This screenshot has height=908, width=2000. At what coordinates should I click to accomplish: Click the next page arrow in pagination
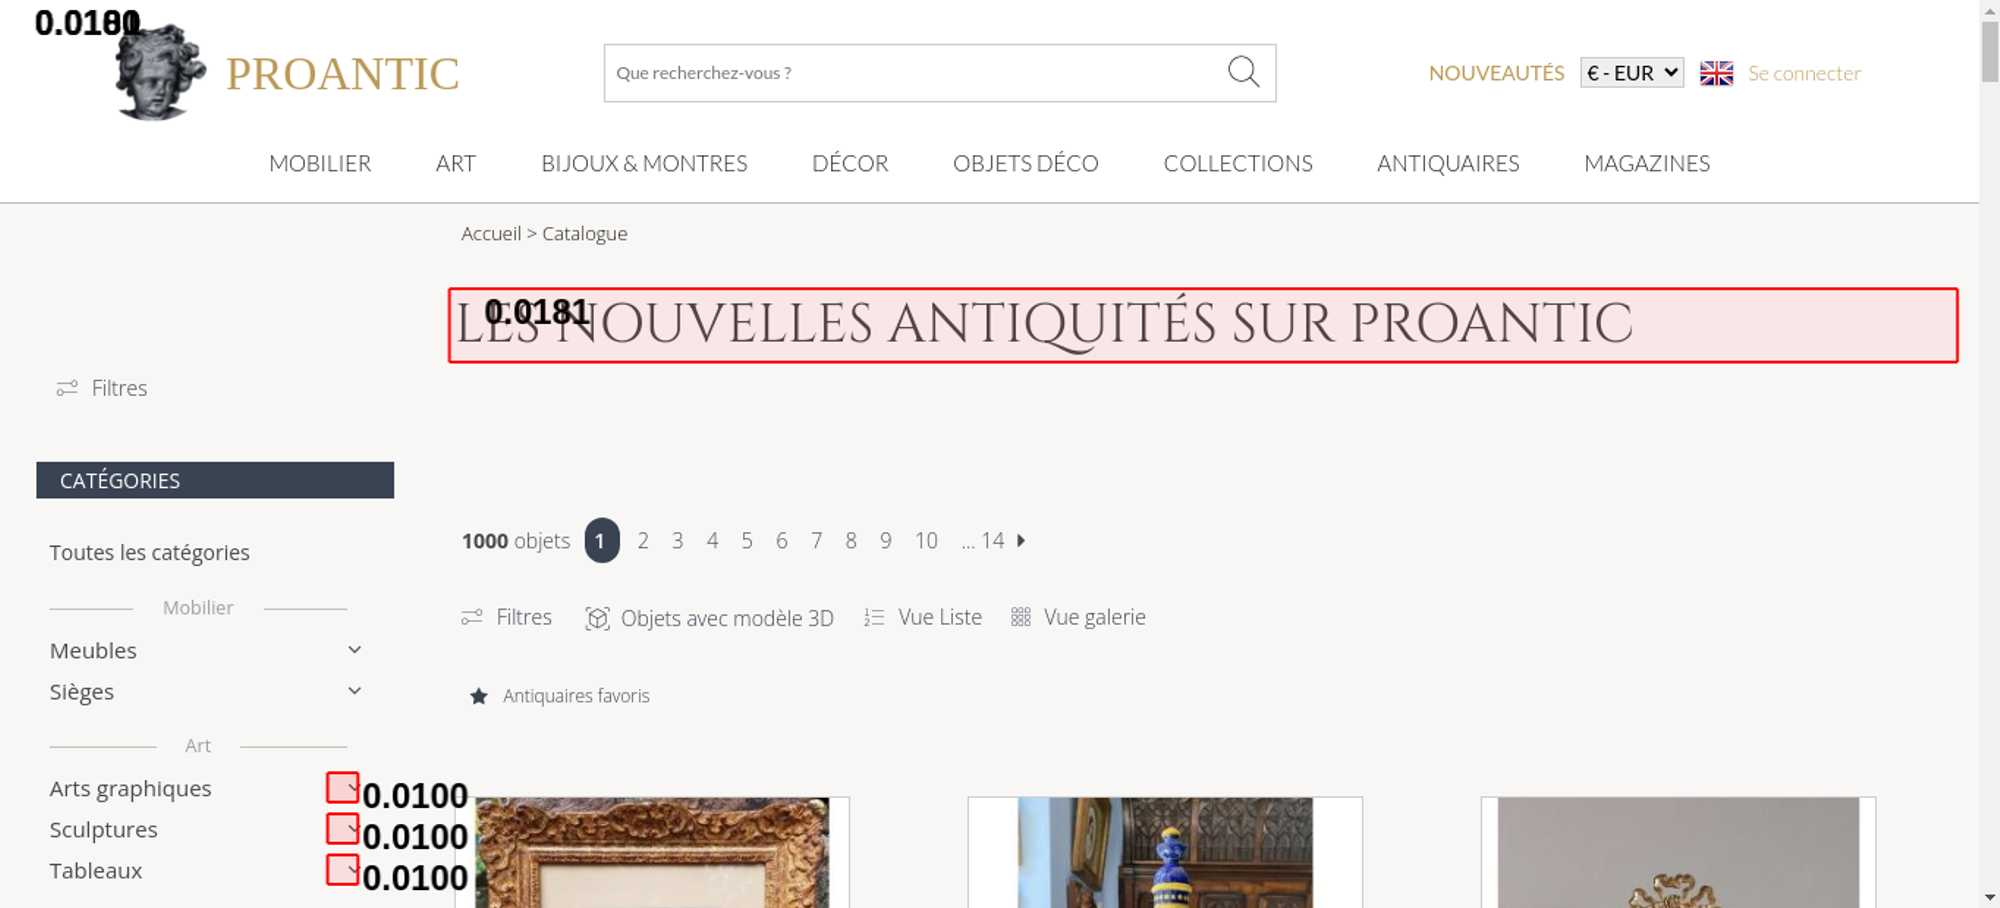[x=1021, y=540]
